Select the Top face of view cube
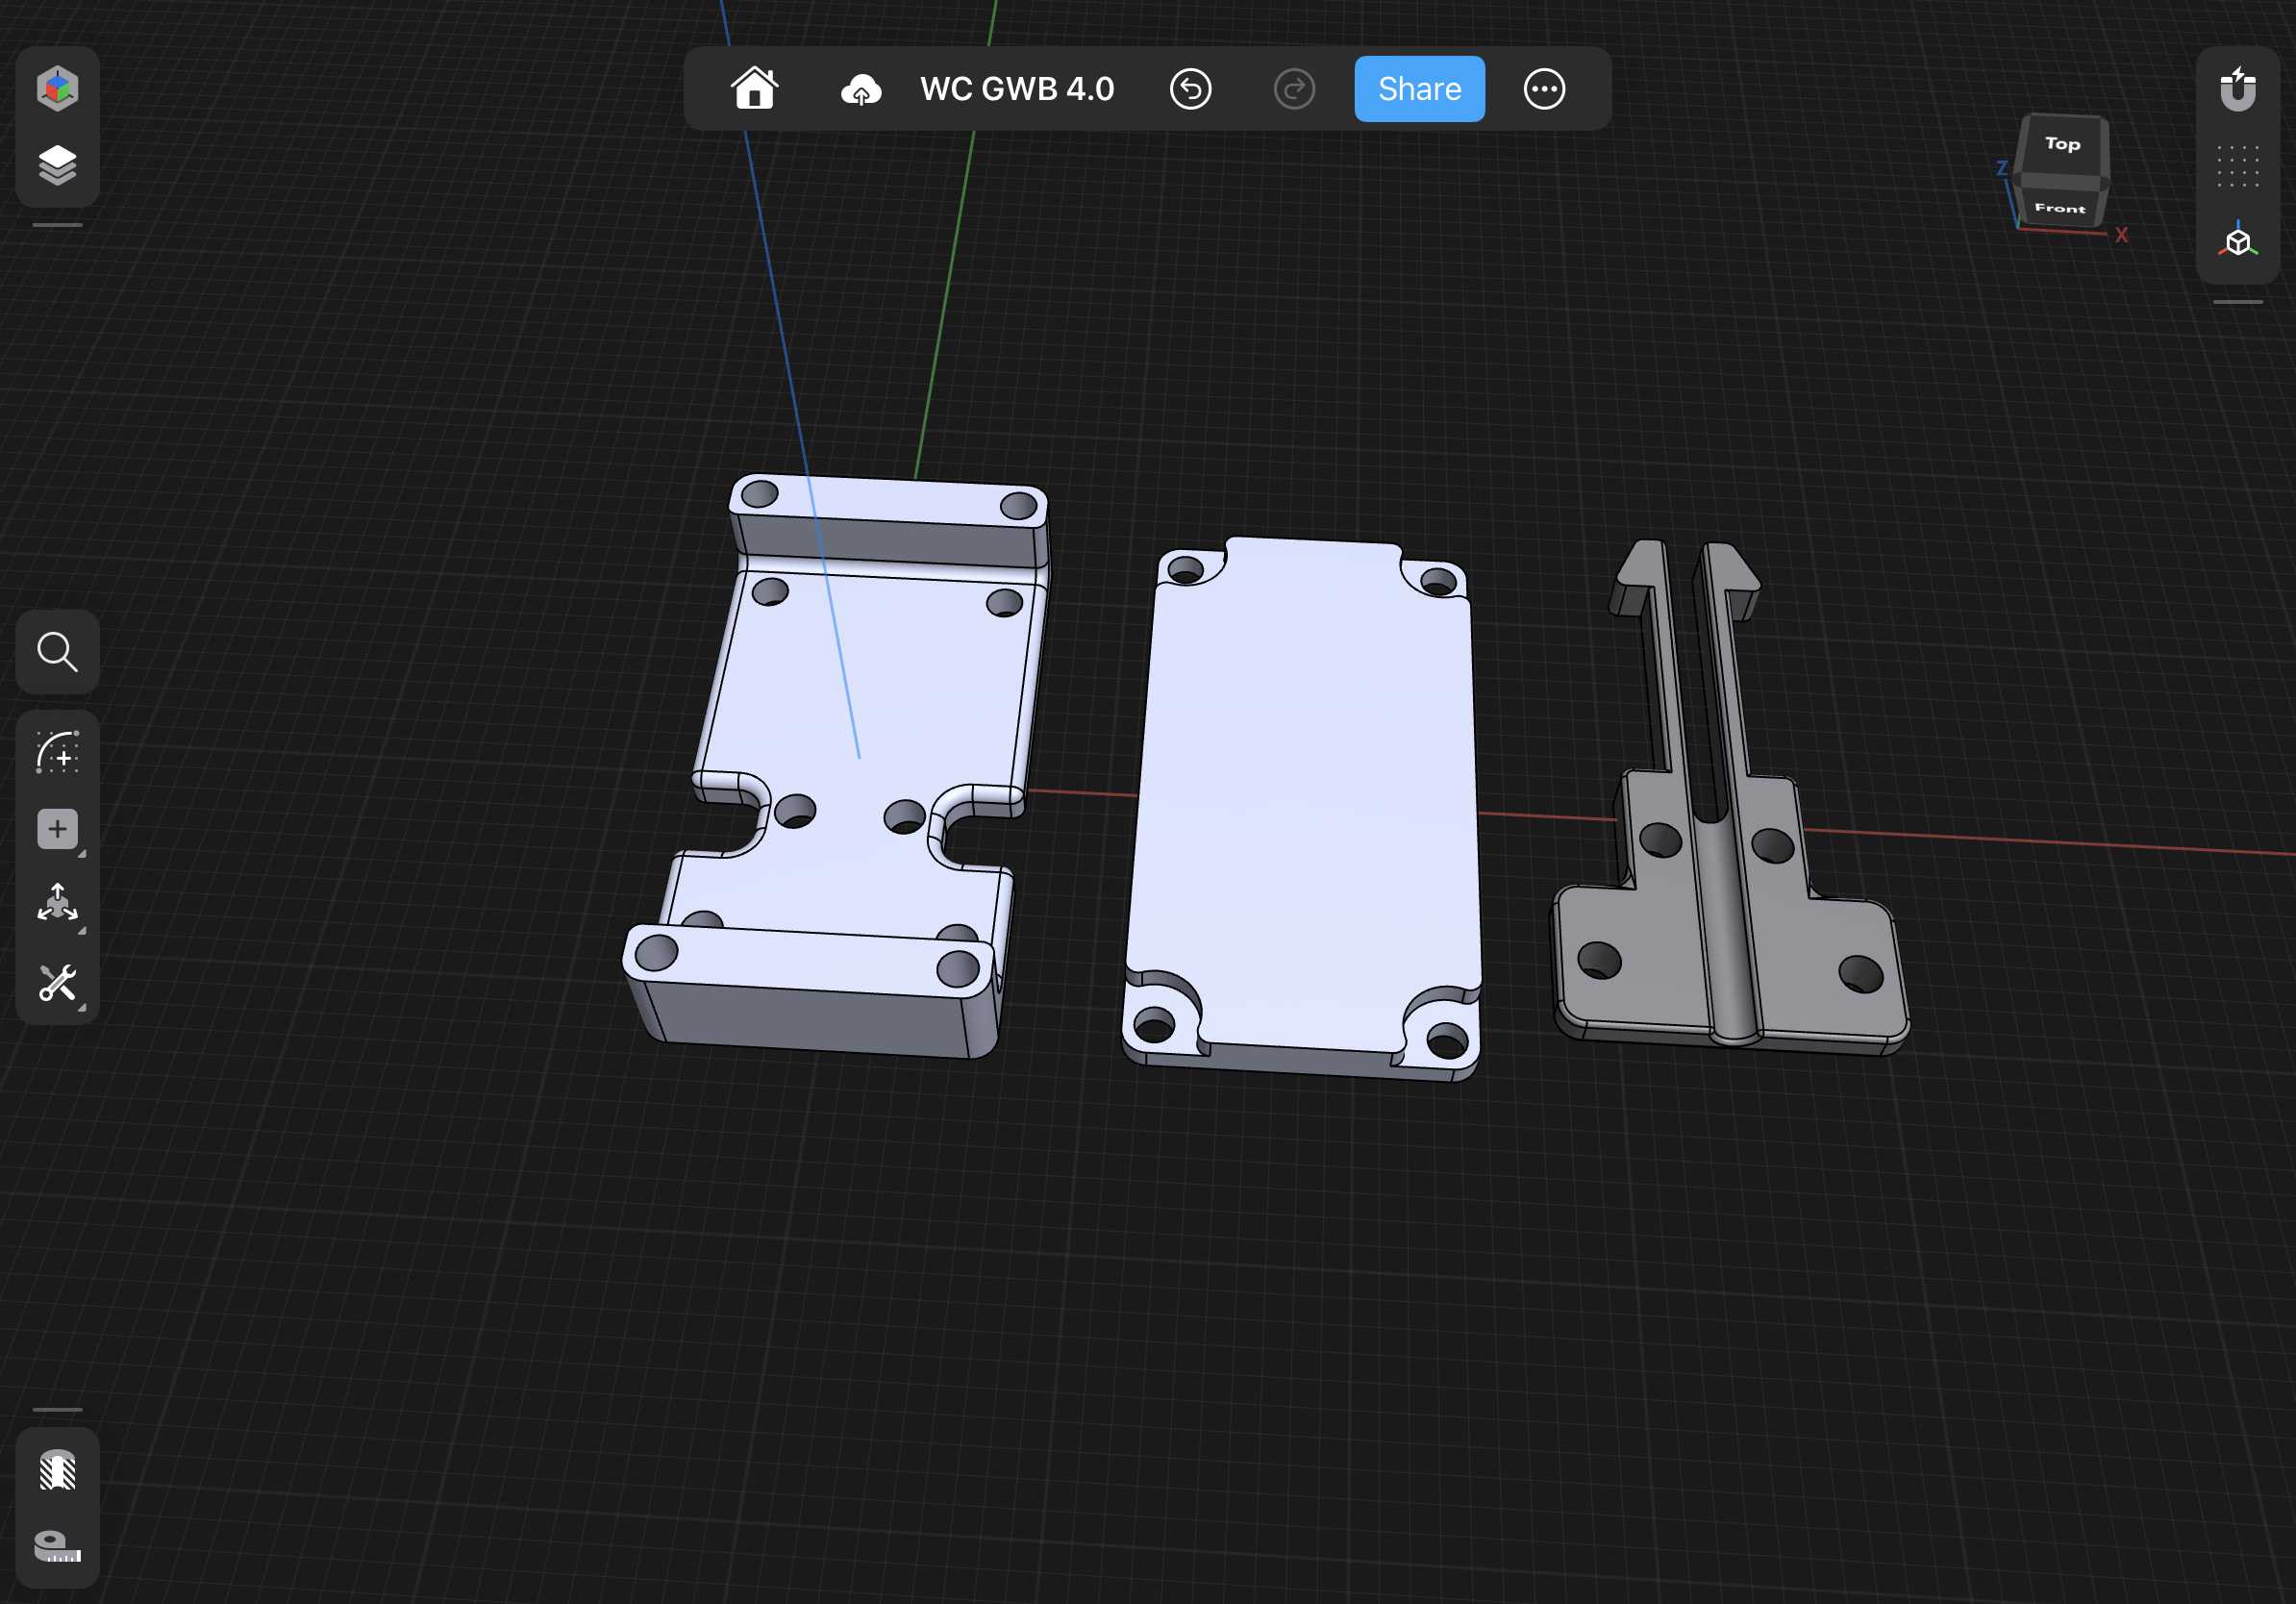The image size is (2296, 1604). tap(2063, 145)
